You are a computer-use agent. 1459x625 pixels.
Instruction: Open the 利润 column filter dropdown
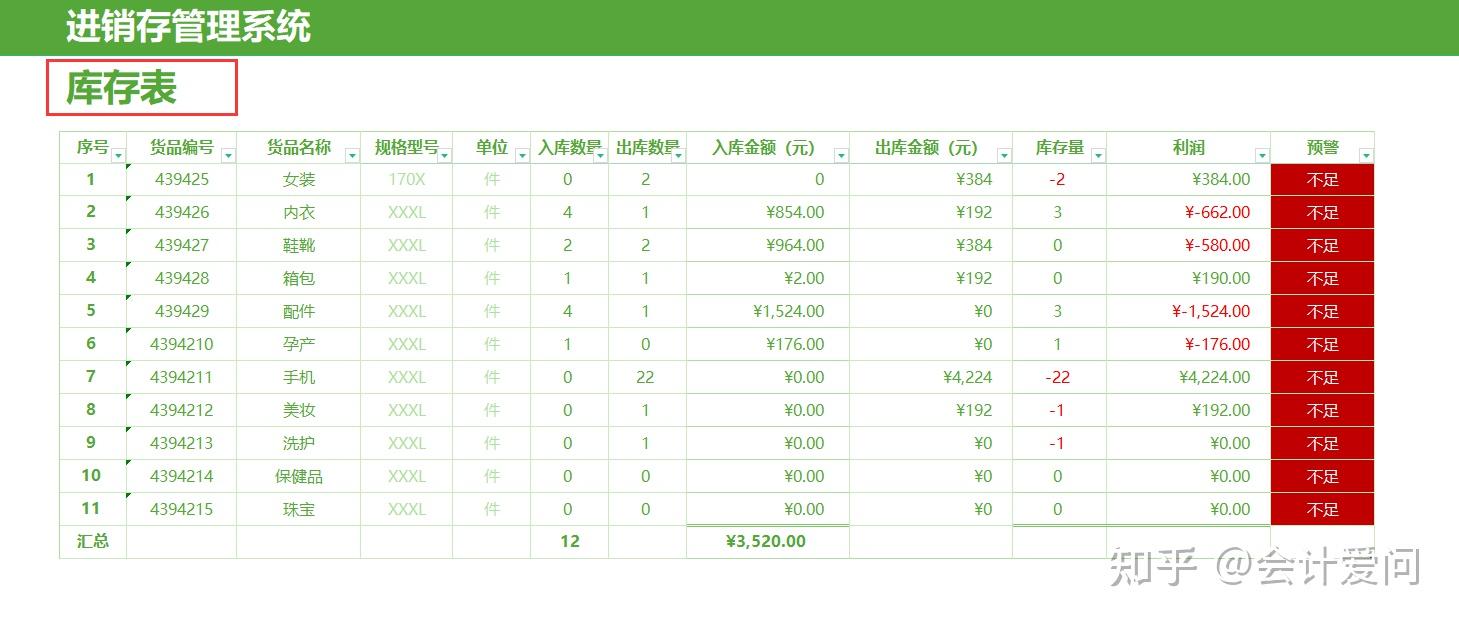(1262, 155)
